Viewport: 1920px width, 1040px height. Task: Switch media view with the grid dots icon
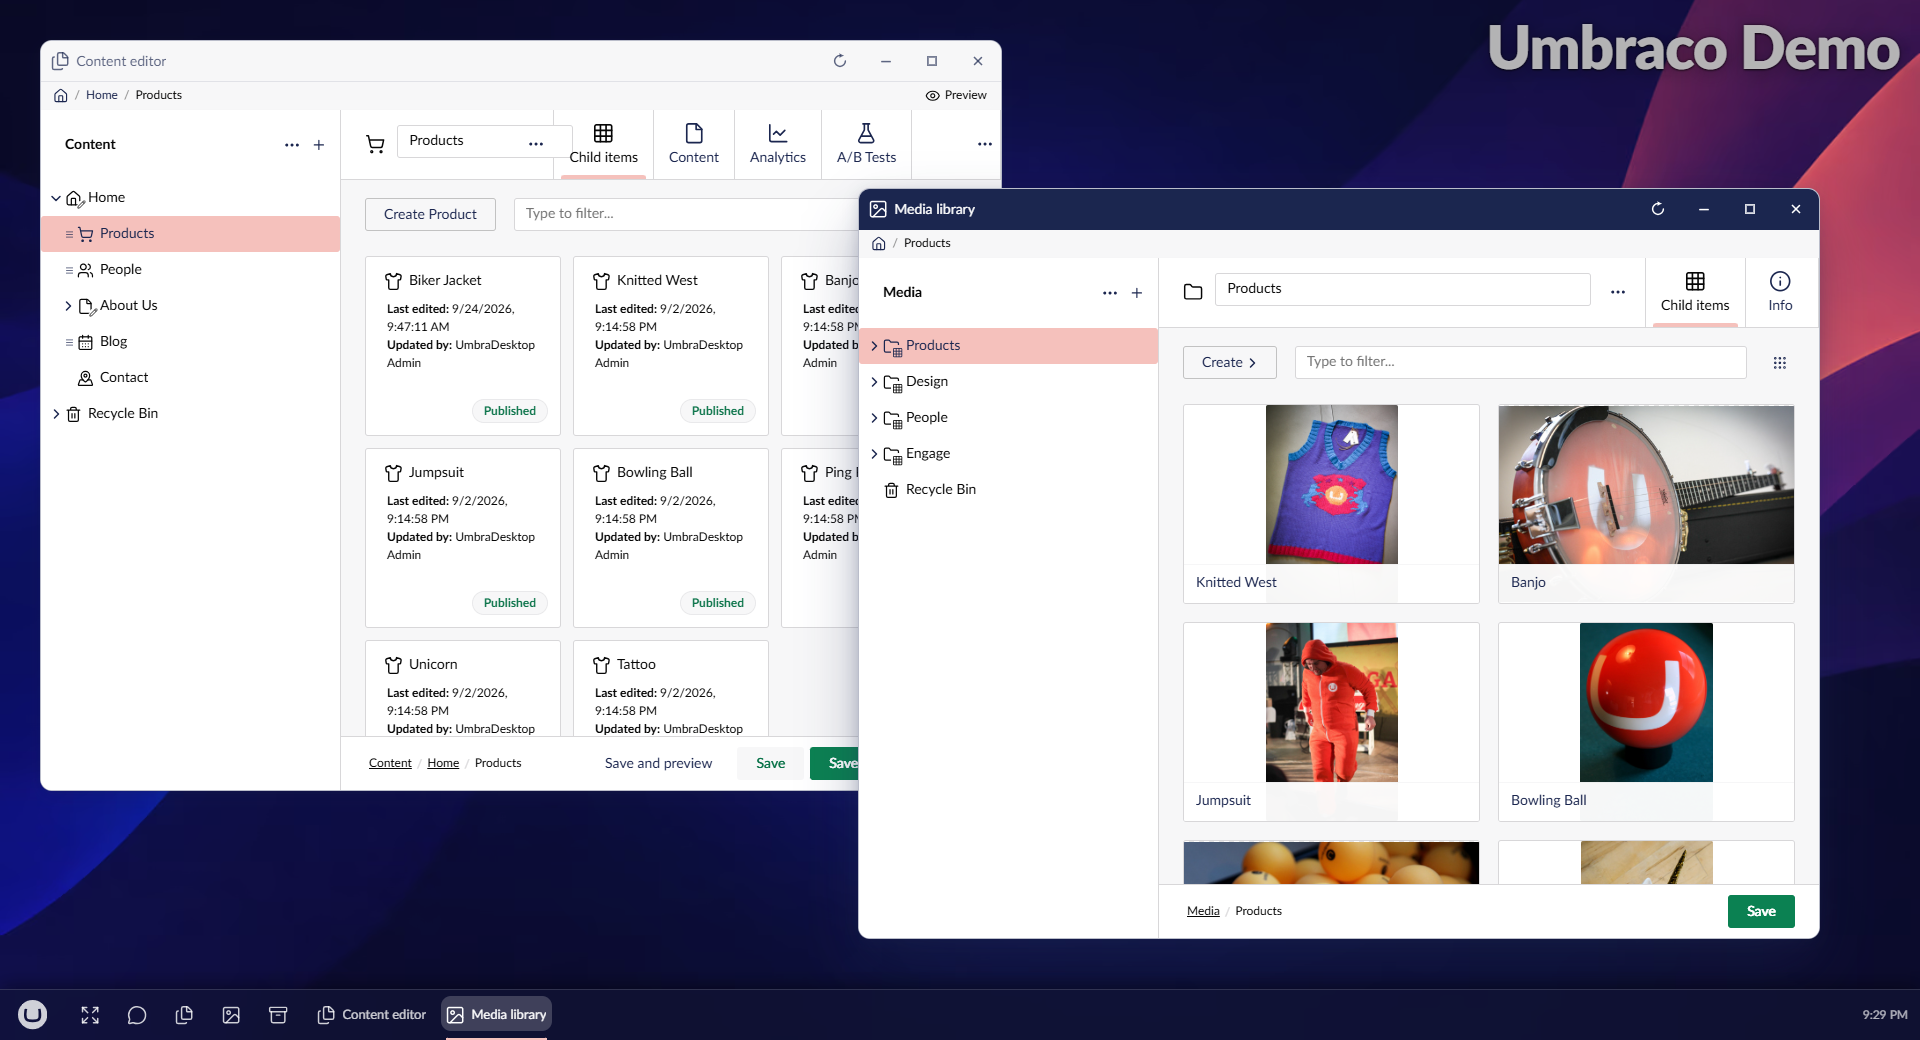(1780, 363)
